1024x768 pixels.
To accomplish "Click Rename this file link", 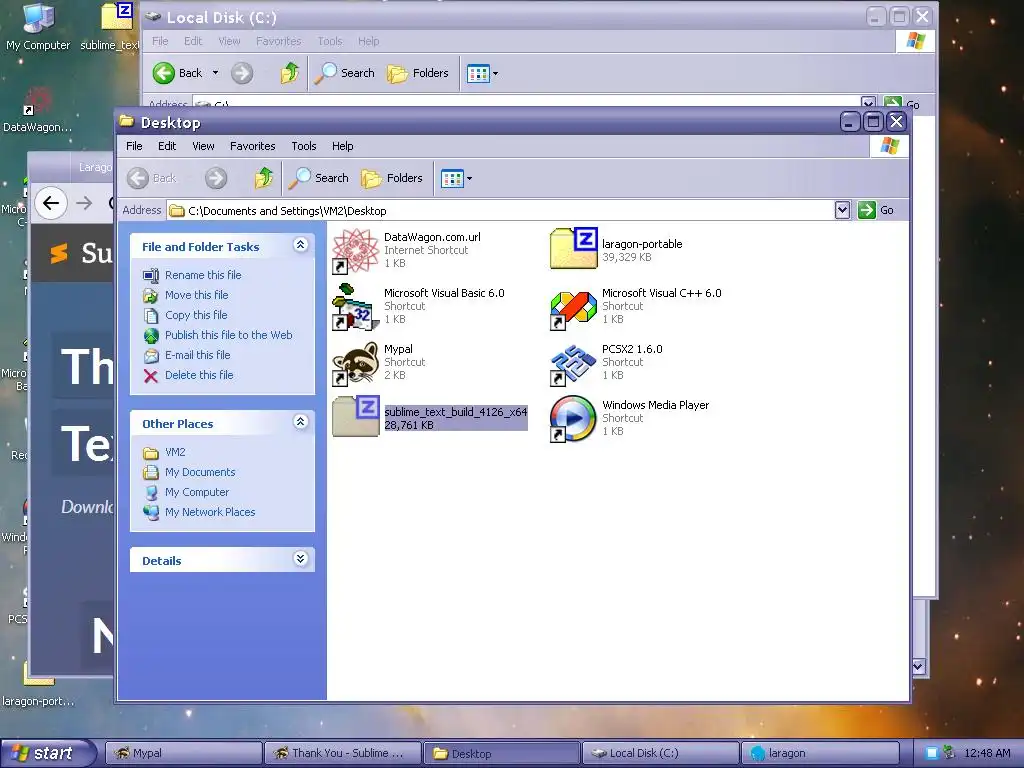I will (203, 275).
